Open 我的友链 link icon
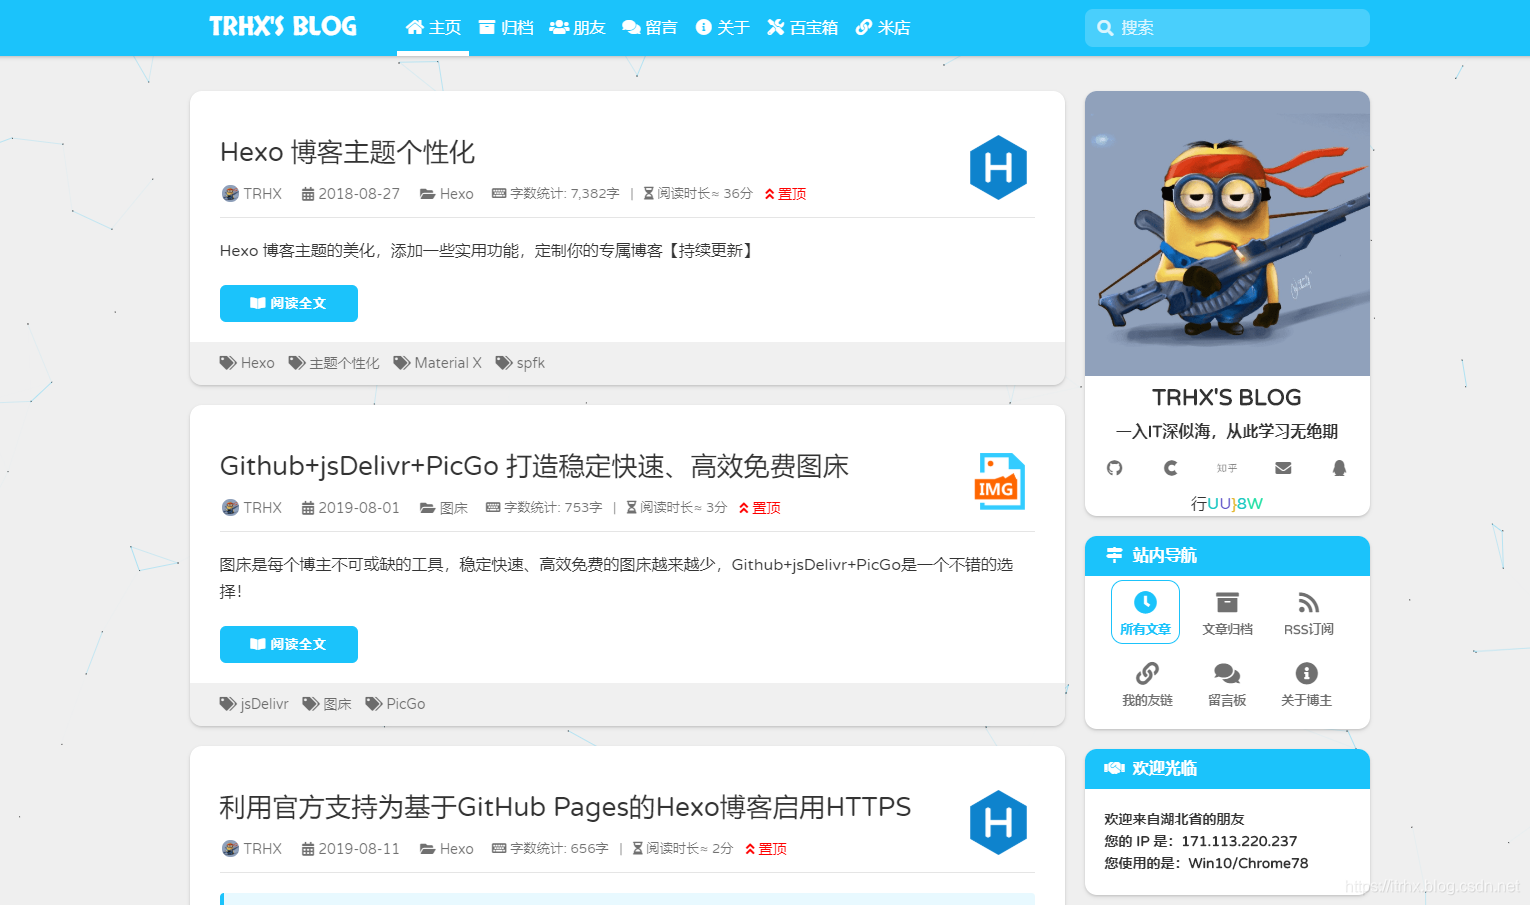1530x905 pixels. click(1147, 684)
